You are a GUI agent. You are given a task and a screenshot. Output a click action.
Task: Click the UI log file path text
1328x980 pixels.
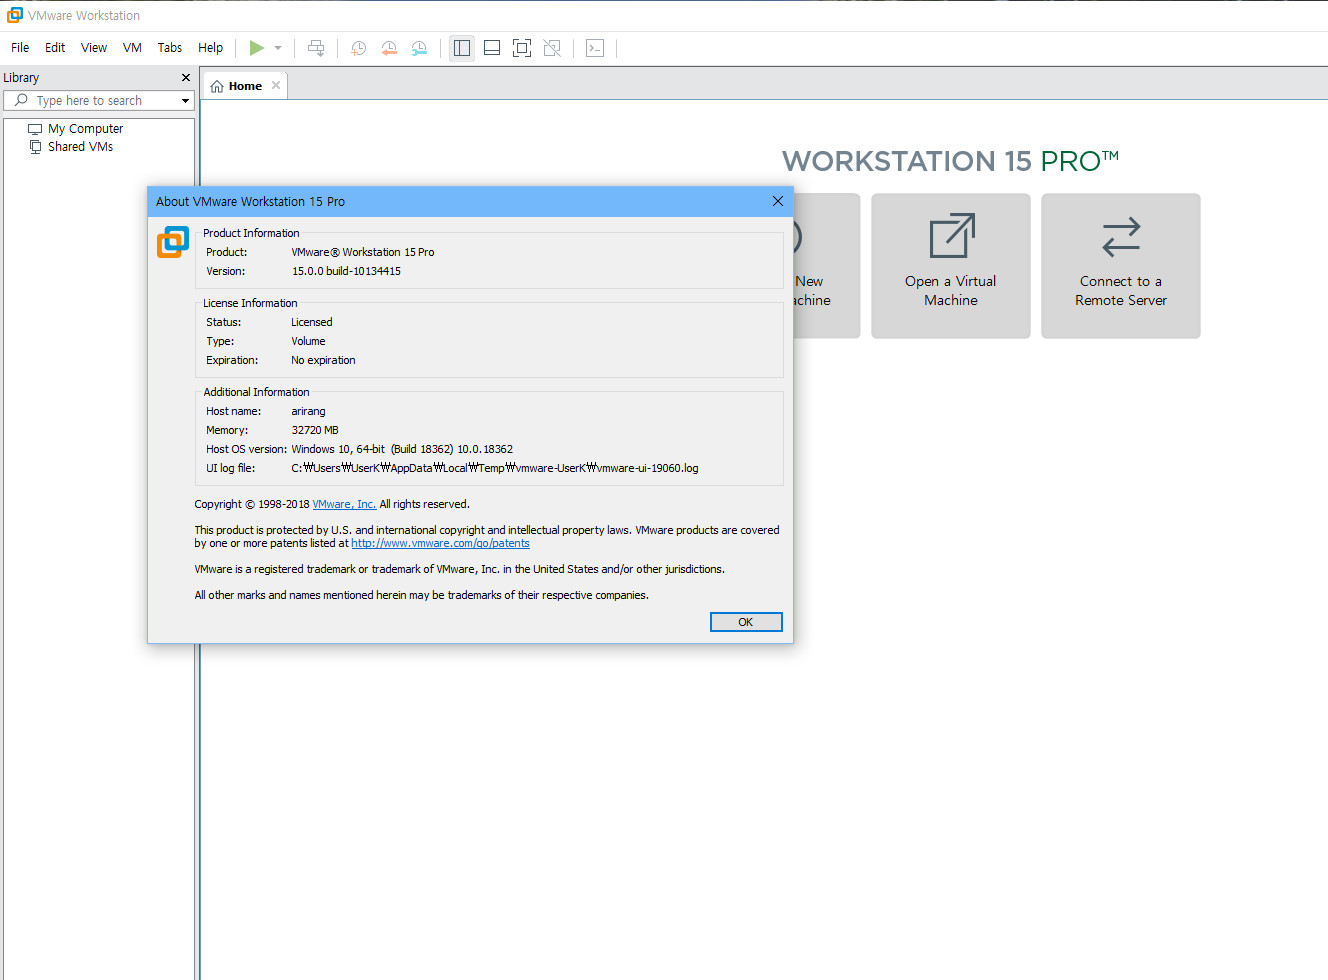pyautogui.click(x=495, y=468)
